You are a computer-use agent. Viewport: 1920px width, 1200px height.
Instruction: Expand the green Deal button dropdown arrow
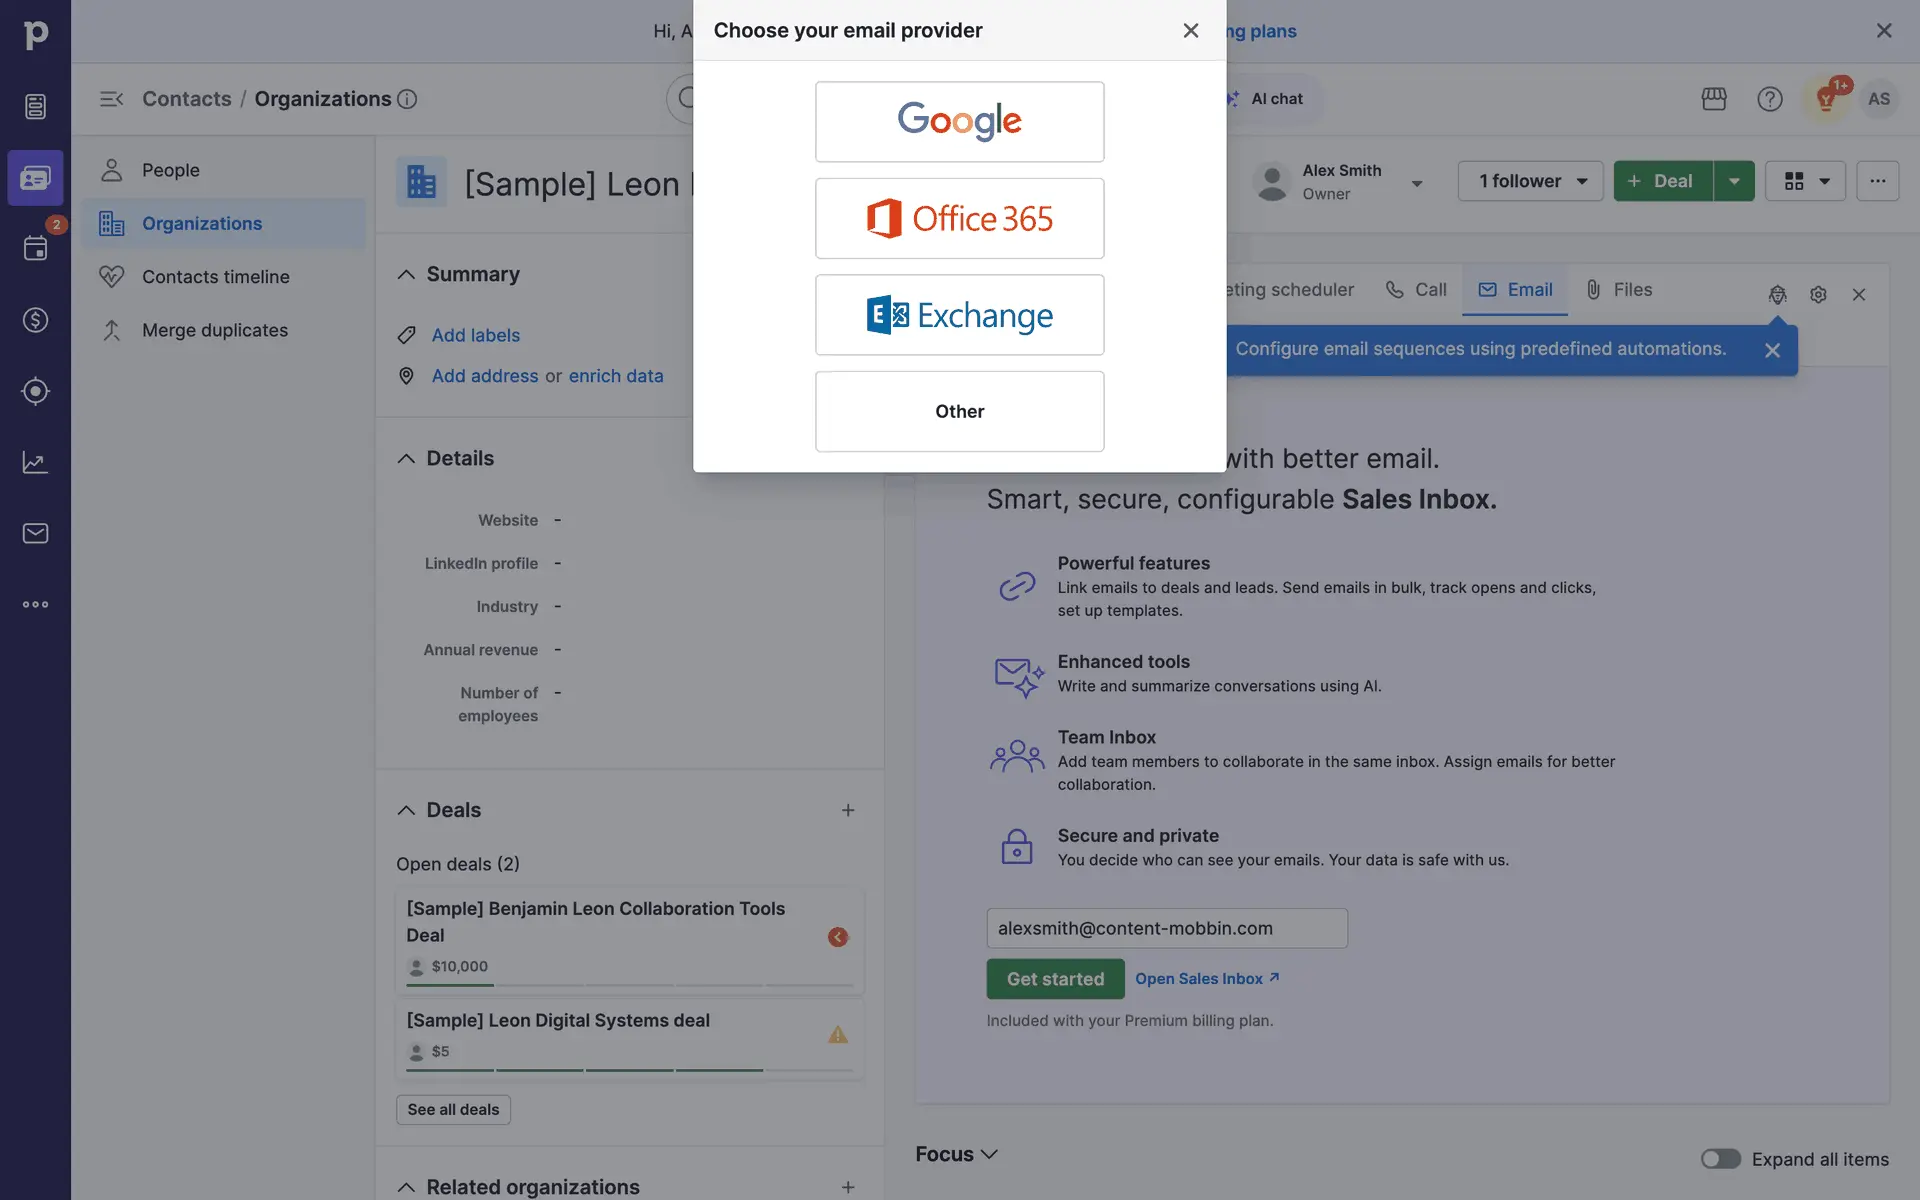click(1734, 181)
